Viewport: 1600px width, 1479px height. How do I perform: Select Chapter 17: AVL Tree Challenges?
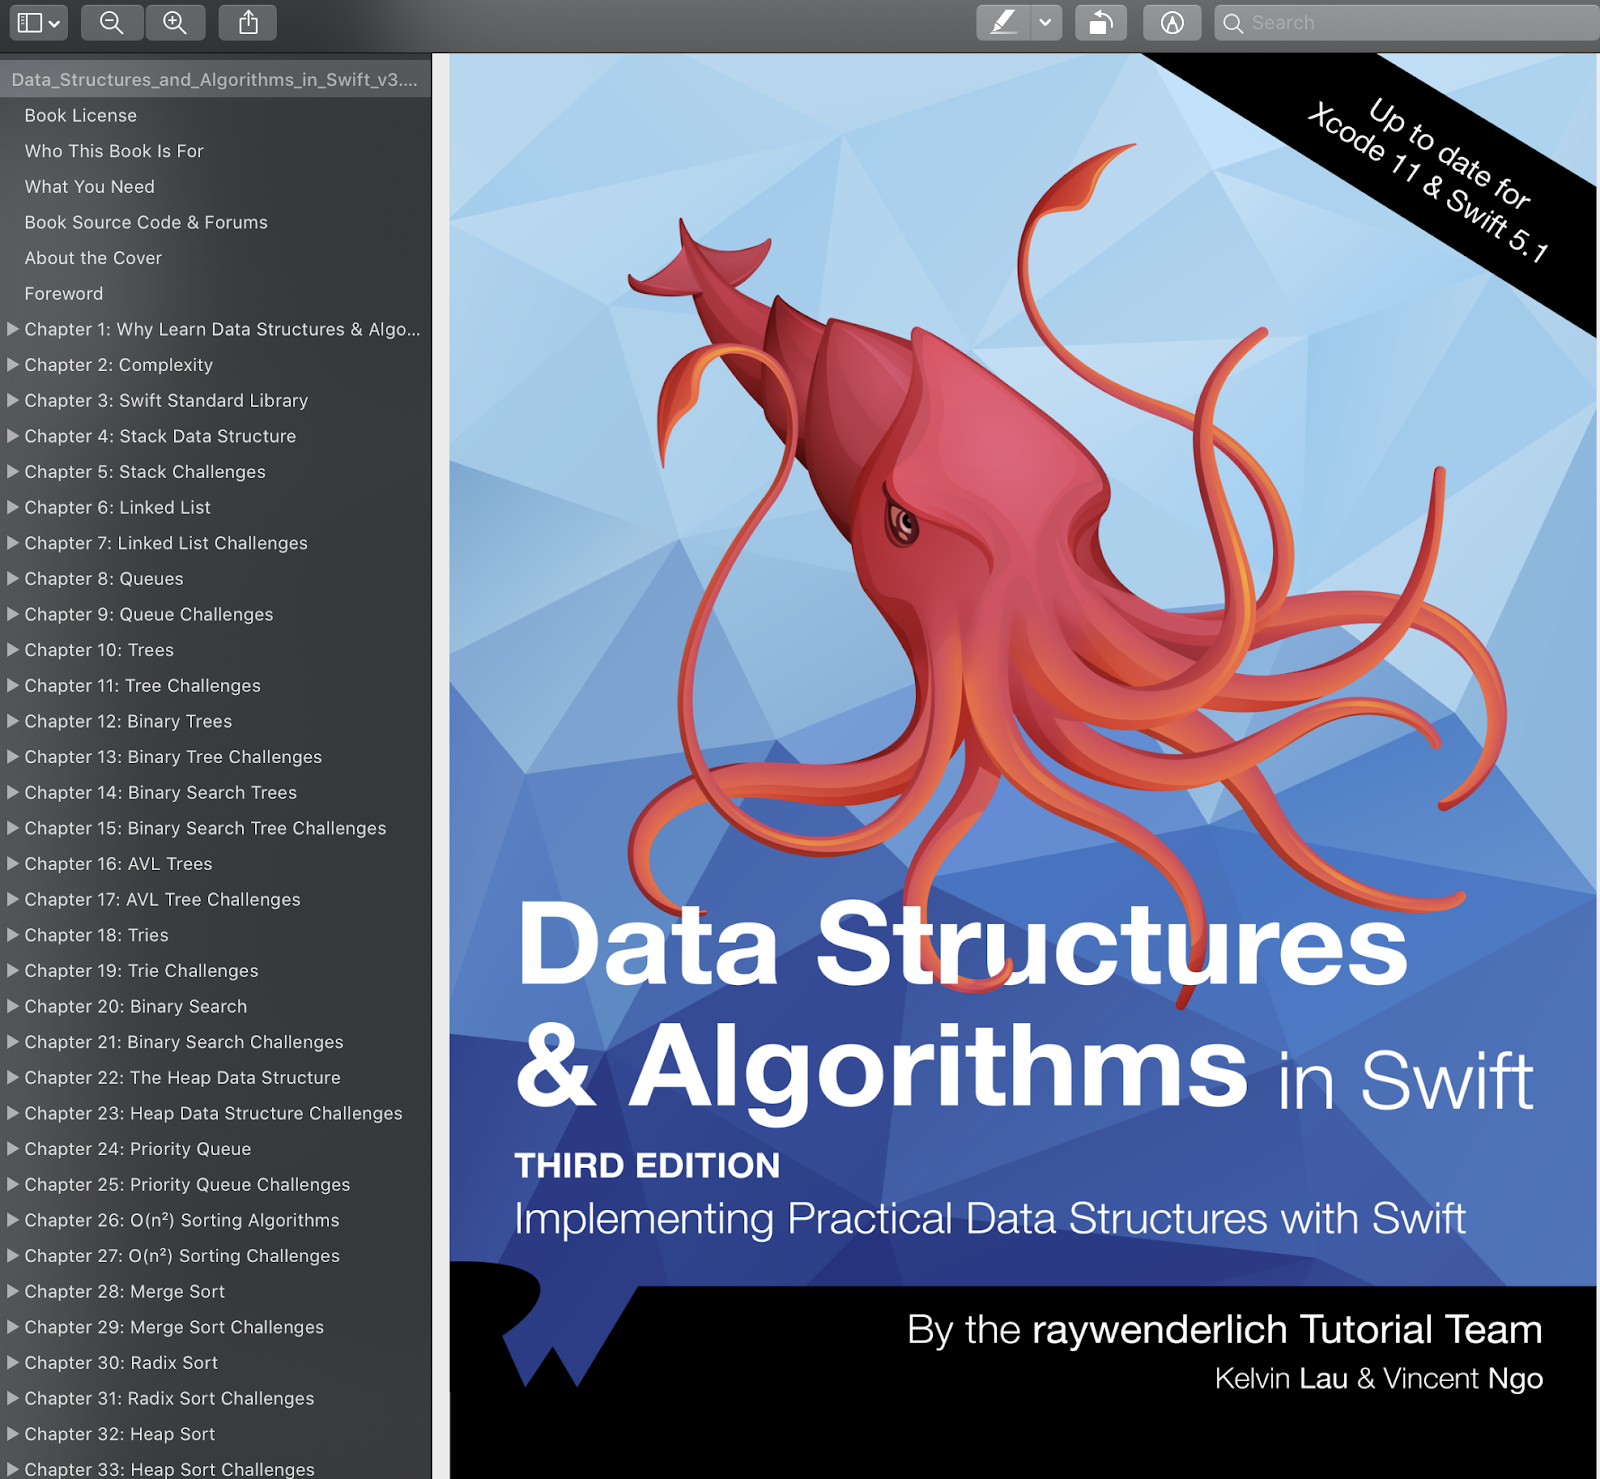pyautogui.click(x=162, y=900)
